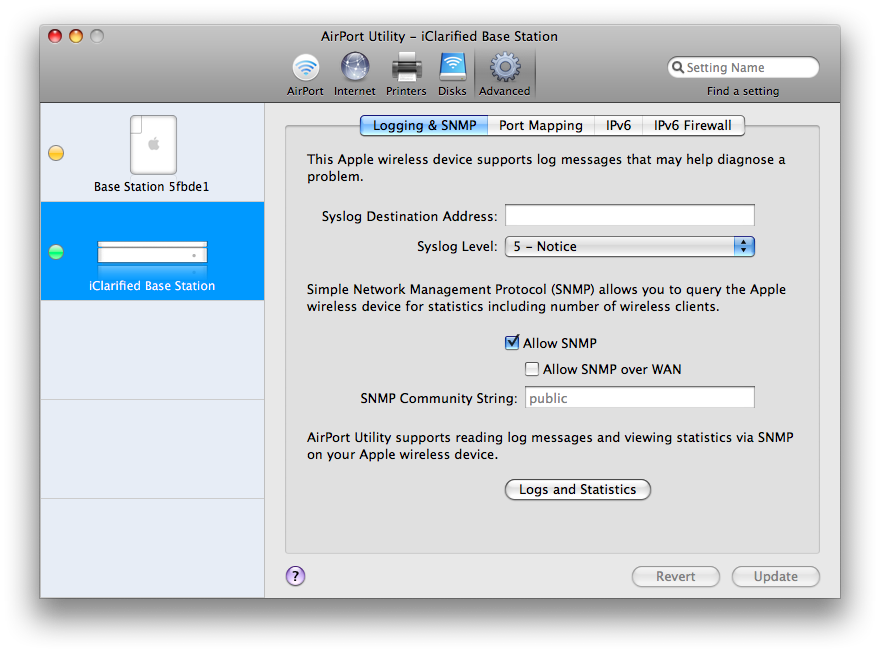The height and width of the screenshot is (653, 880).
Task: Enable Allow SNMP over WAN
Action: click(x=531, y=369)
